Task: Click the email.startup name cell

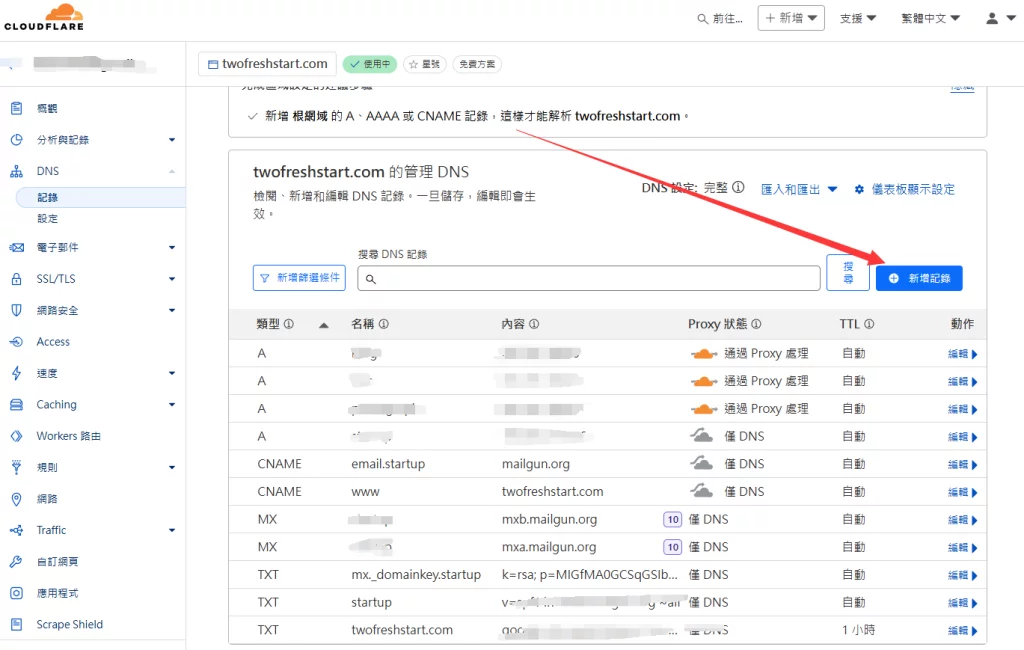Action: click(x=388, y=464)
